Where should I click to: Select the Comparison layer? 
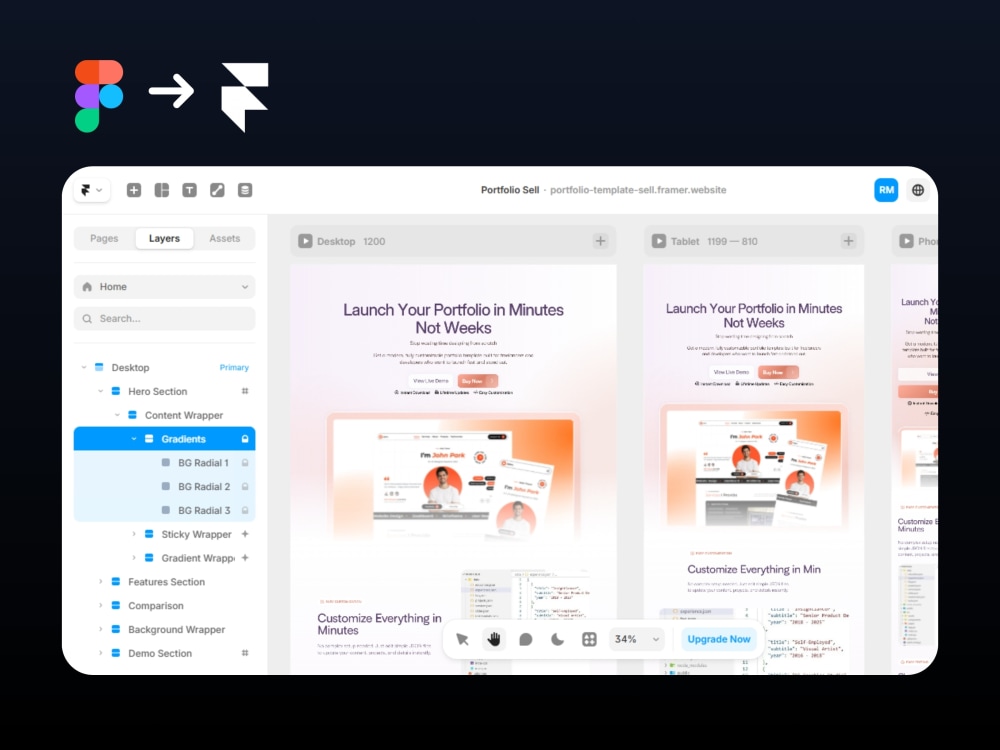(x=165, y=605)
